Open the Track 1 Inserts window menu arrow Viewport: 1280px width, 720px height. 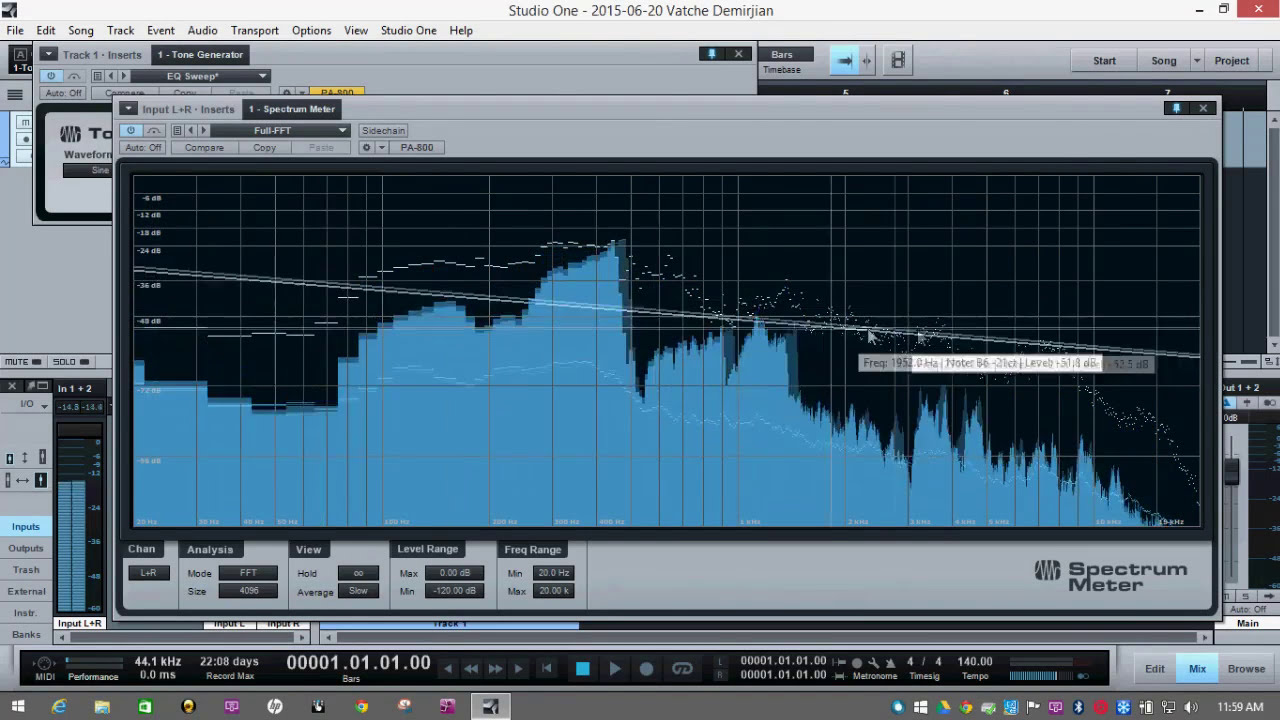click(48, 55)
